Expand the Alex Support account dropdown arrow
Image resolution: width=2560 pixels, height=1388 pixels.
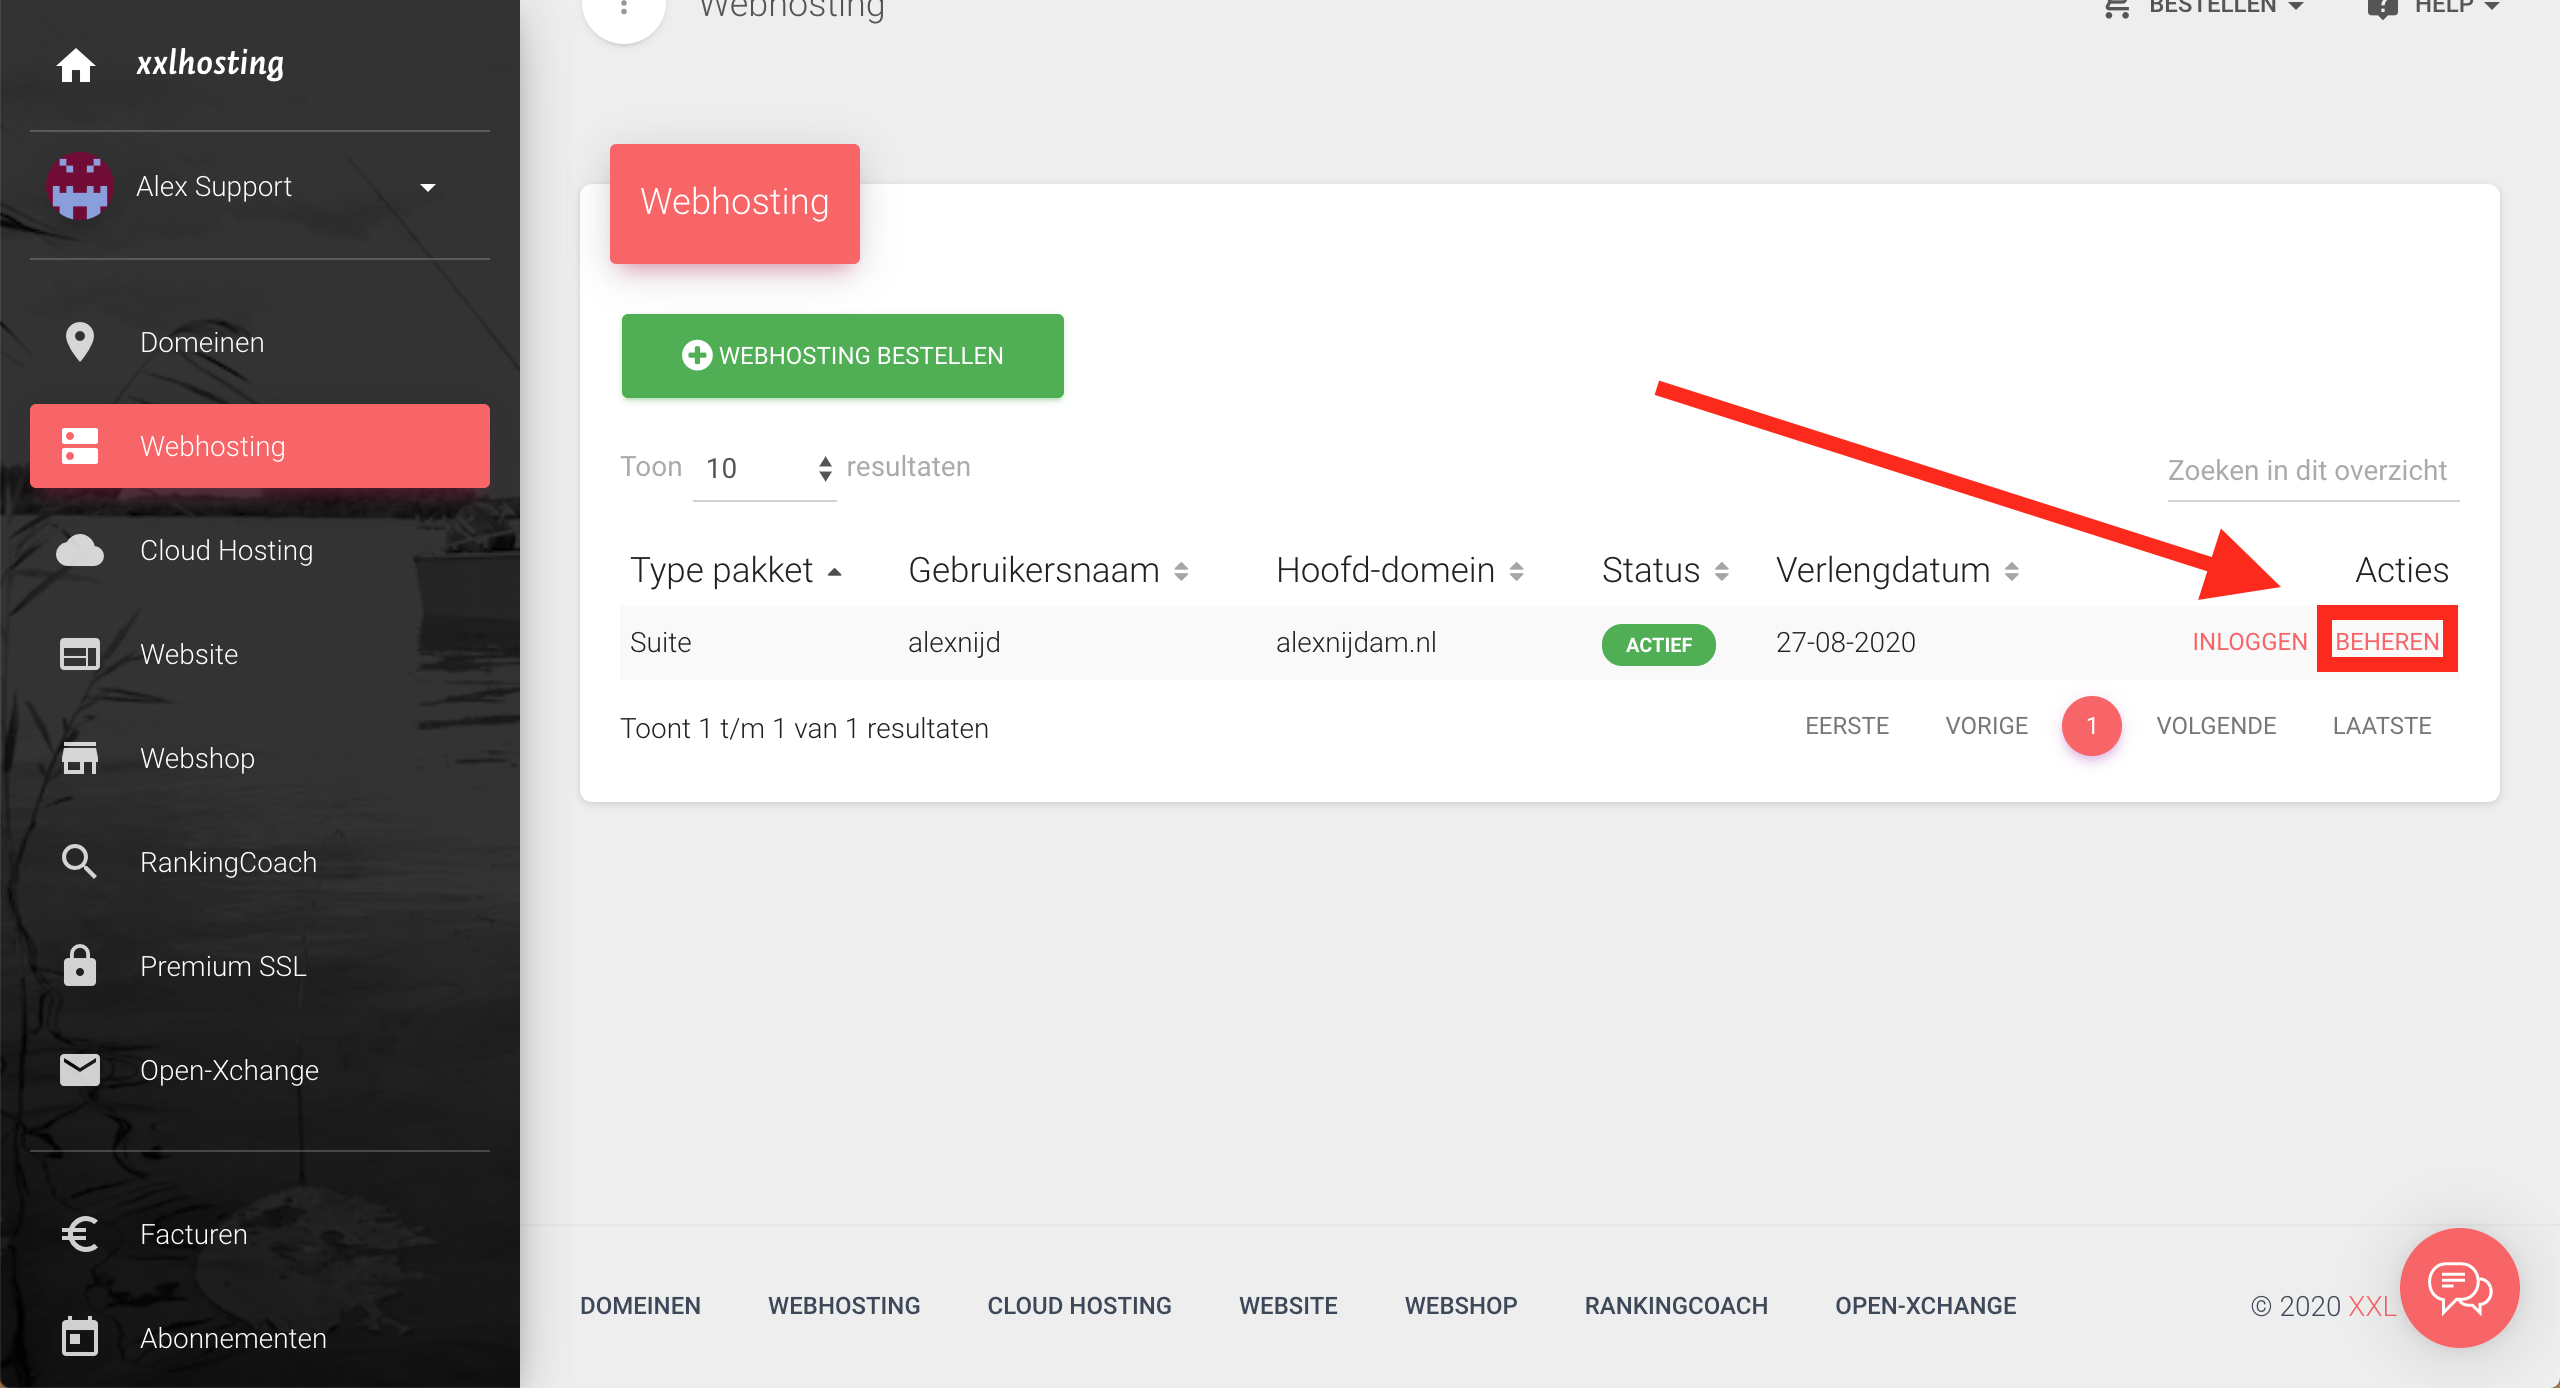point(428,188)
